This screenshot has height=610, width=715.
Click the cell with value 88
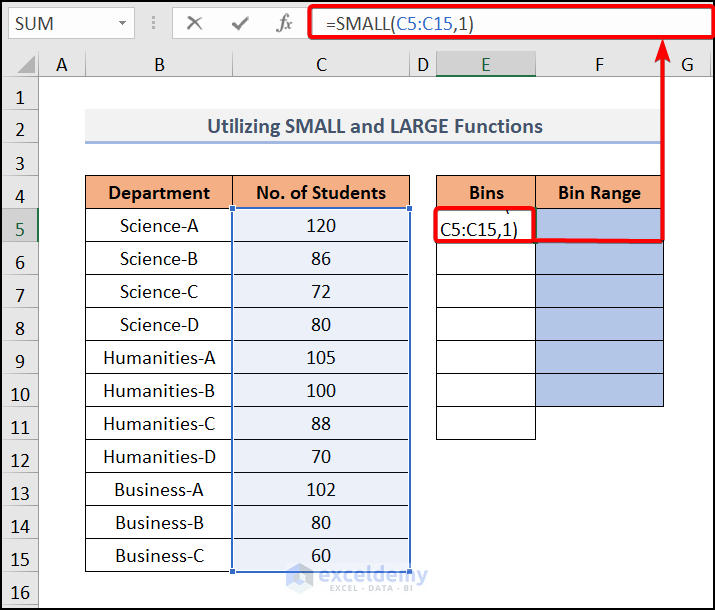tap(321, 424)
